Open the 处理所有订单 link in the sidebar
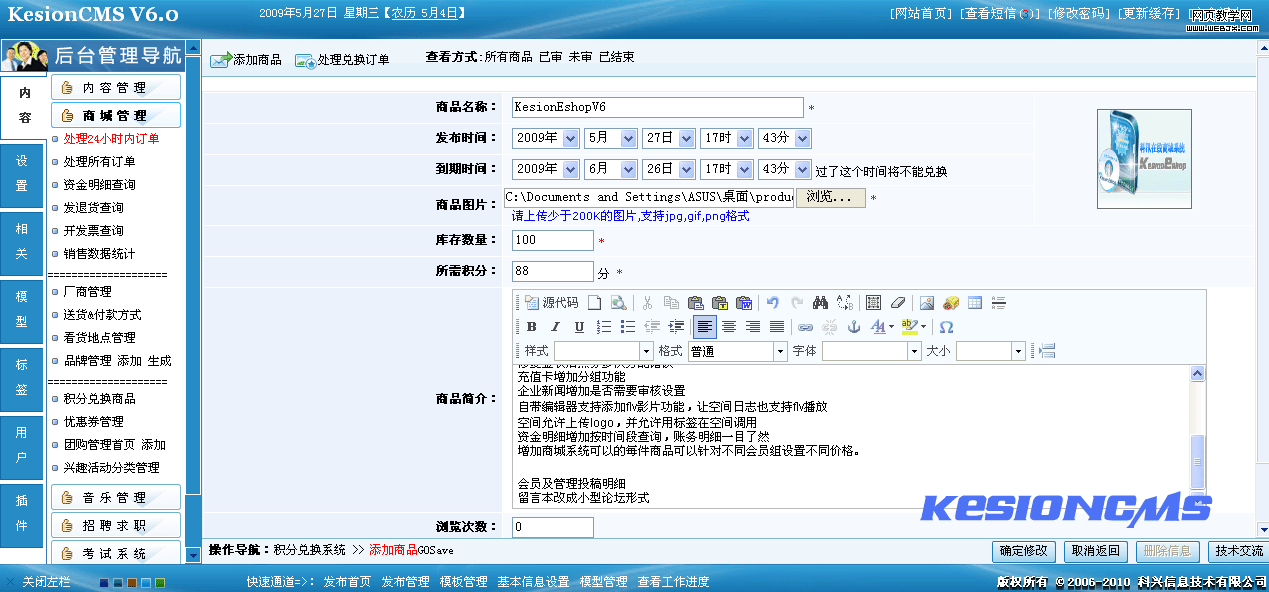The image size is (1269, 592). pyautogui.click(x=99, y=162)
